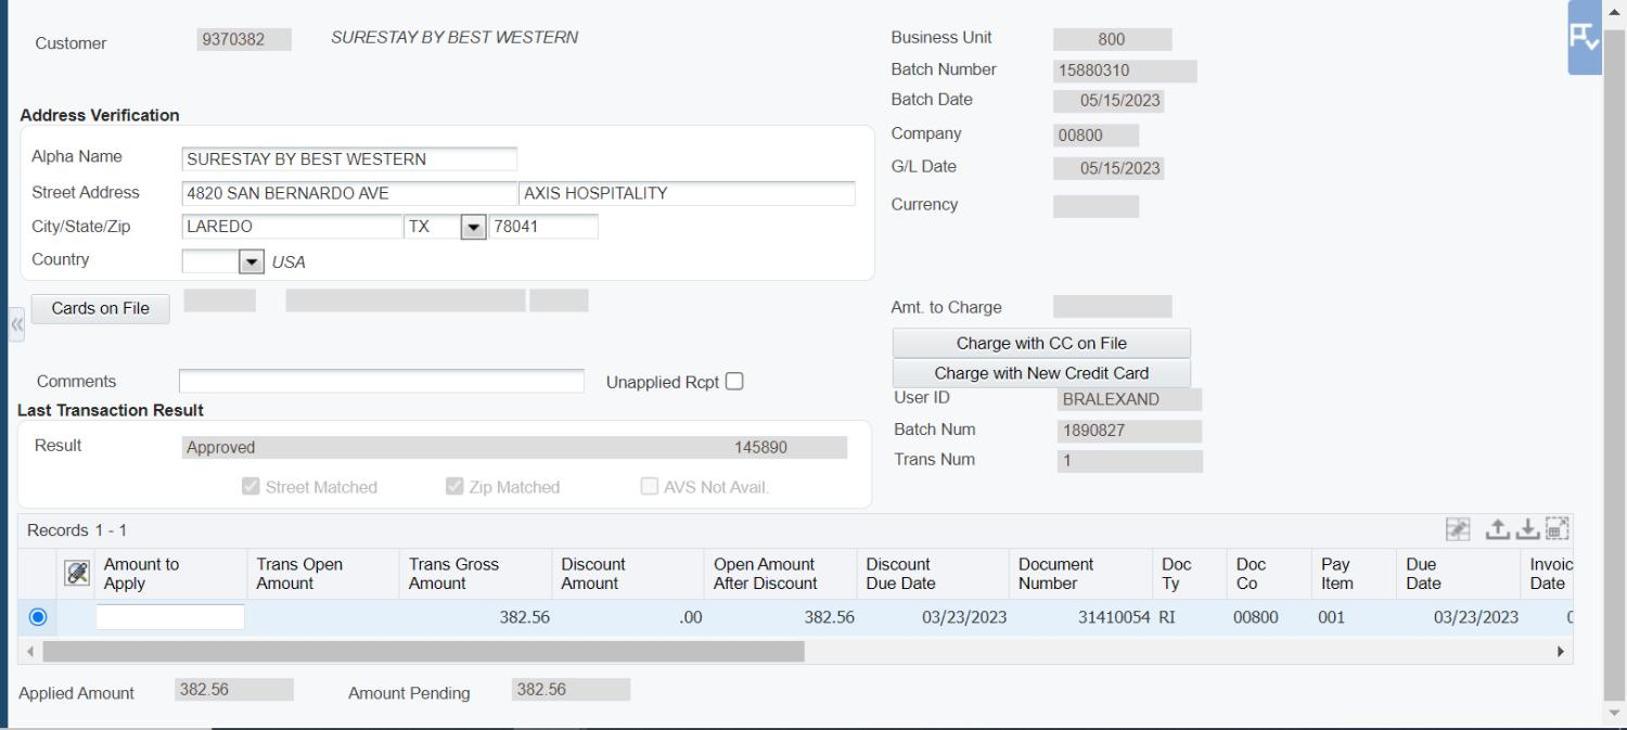Toggle the AVS Not Avail. checkbox
This screenshot has height=730, width=1627.
click(649, 486)
